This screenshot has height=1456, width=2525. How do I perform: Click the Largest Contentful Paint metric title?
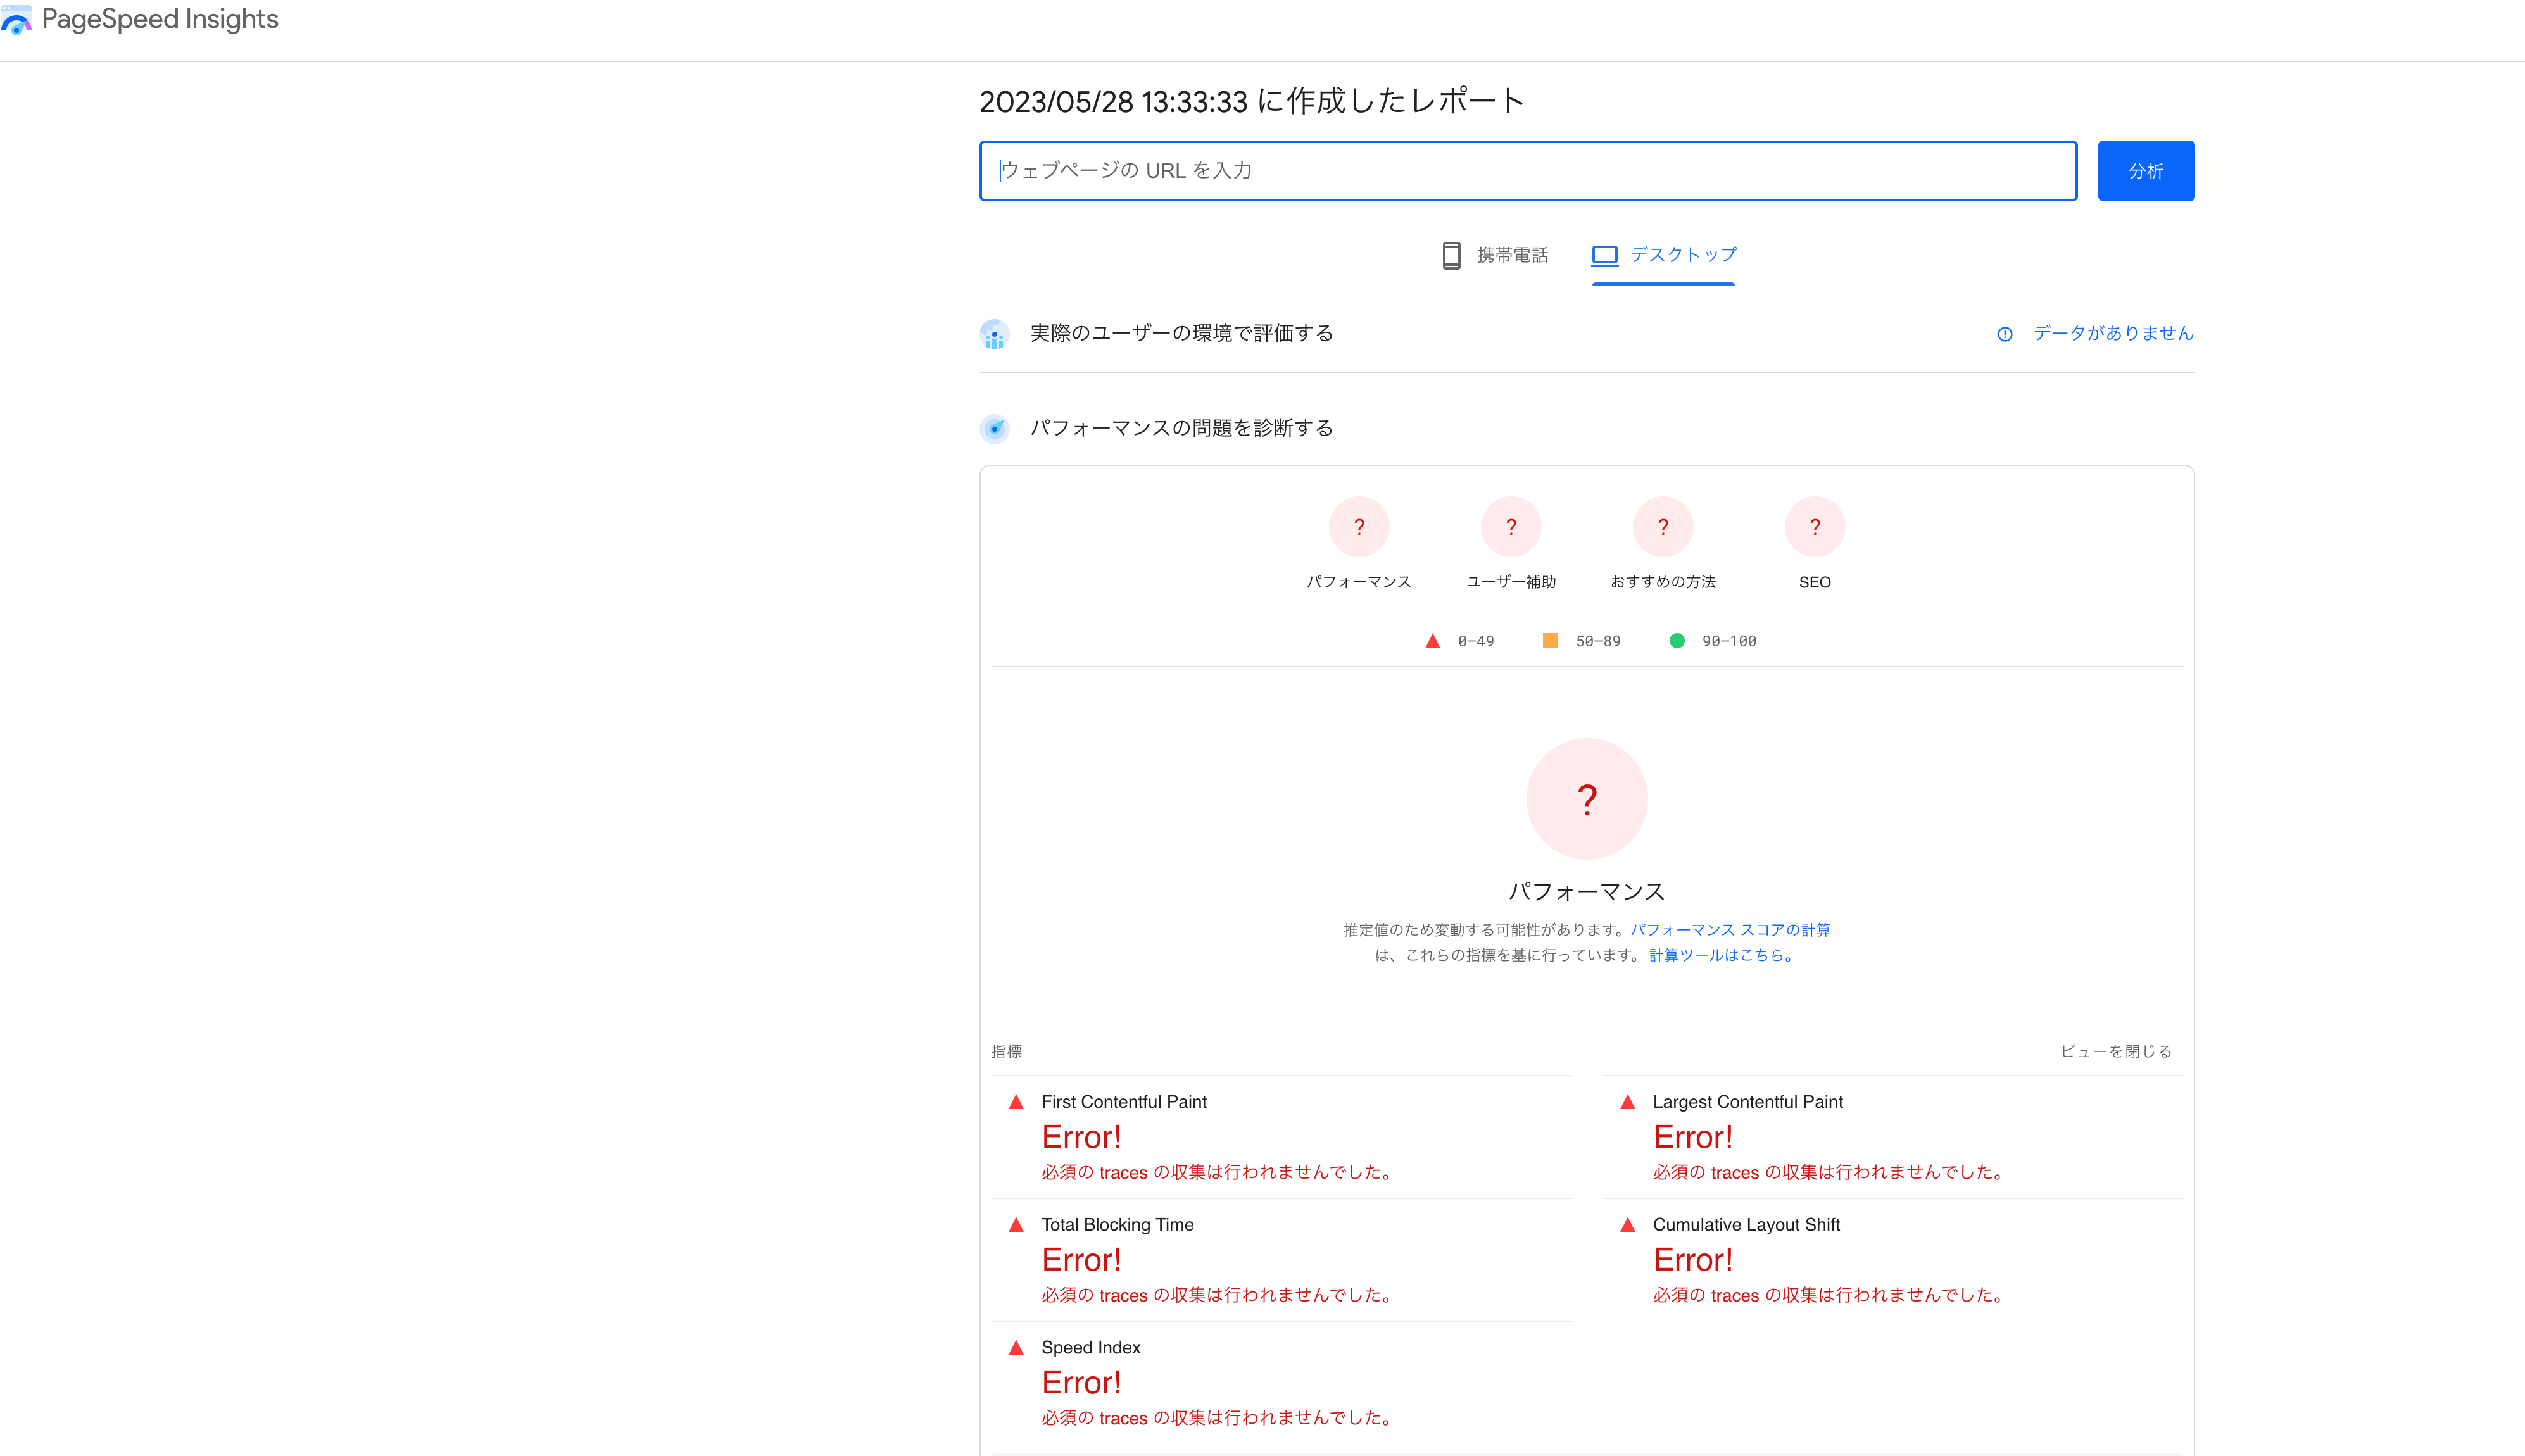tap(1747, 1102)
